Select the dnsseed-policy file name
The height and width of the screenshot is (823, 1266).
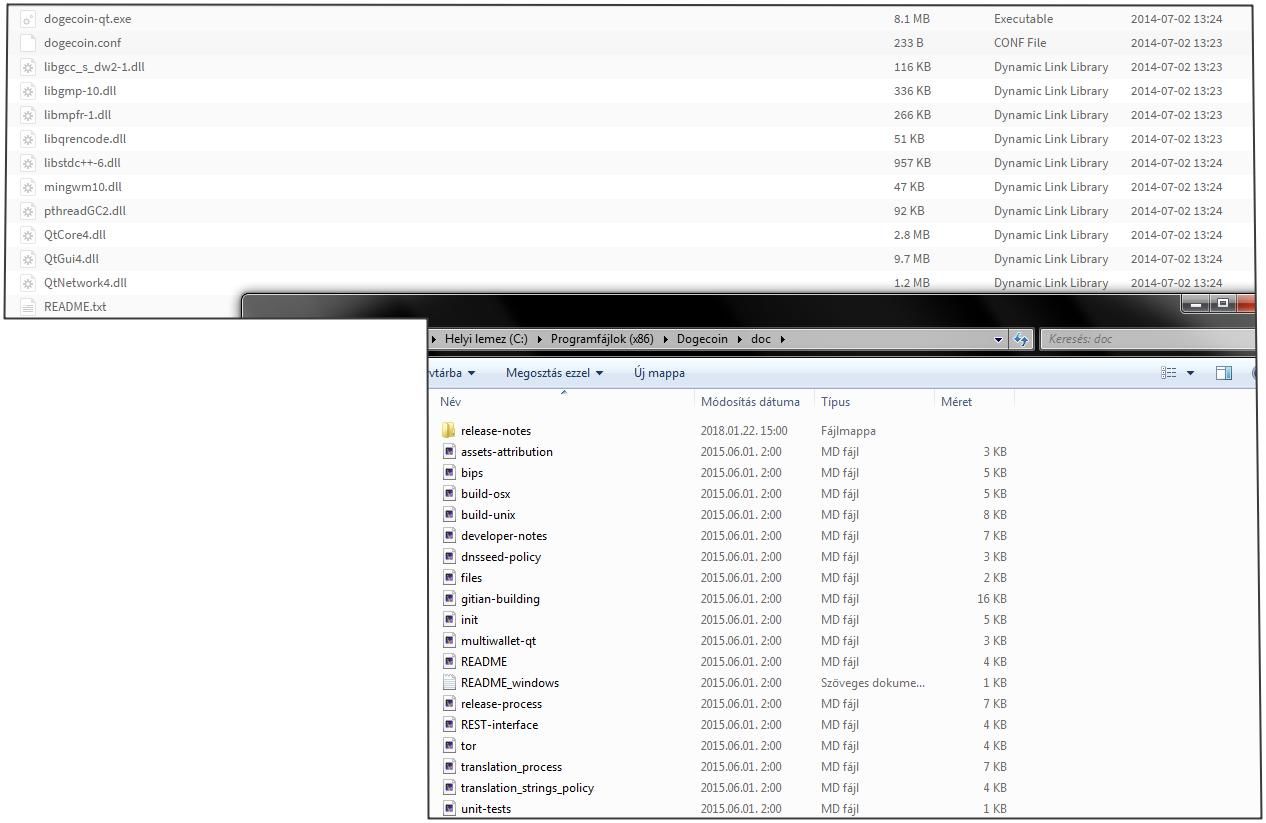pyautogui.click(x=501, y=557)
